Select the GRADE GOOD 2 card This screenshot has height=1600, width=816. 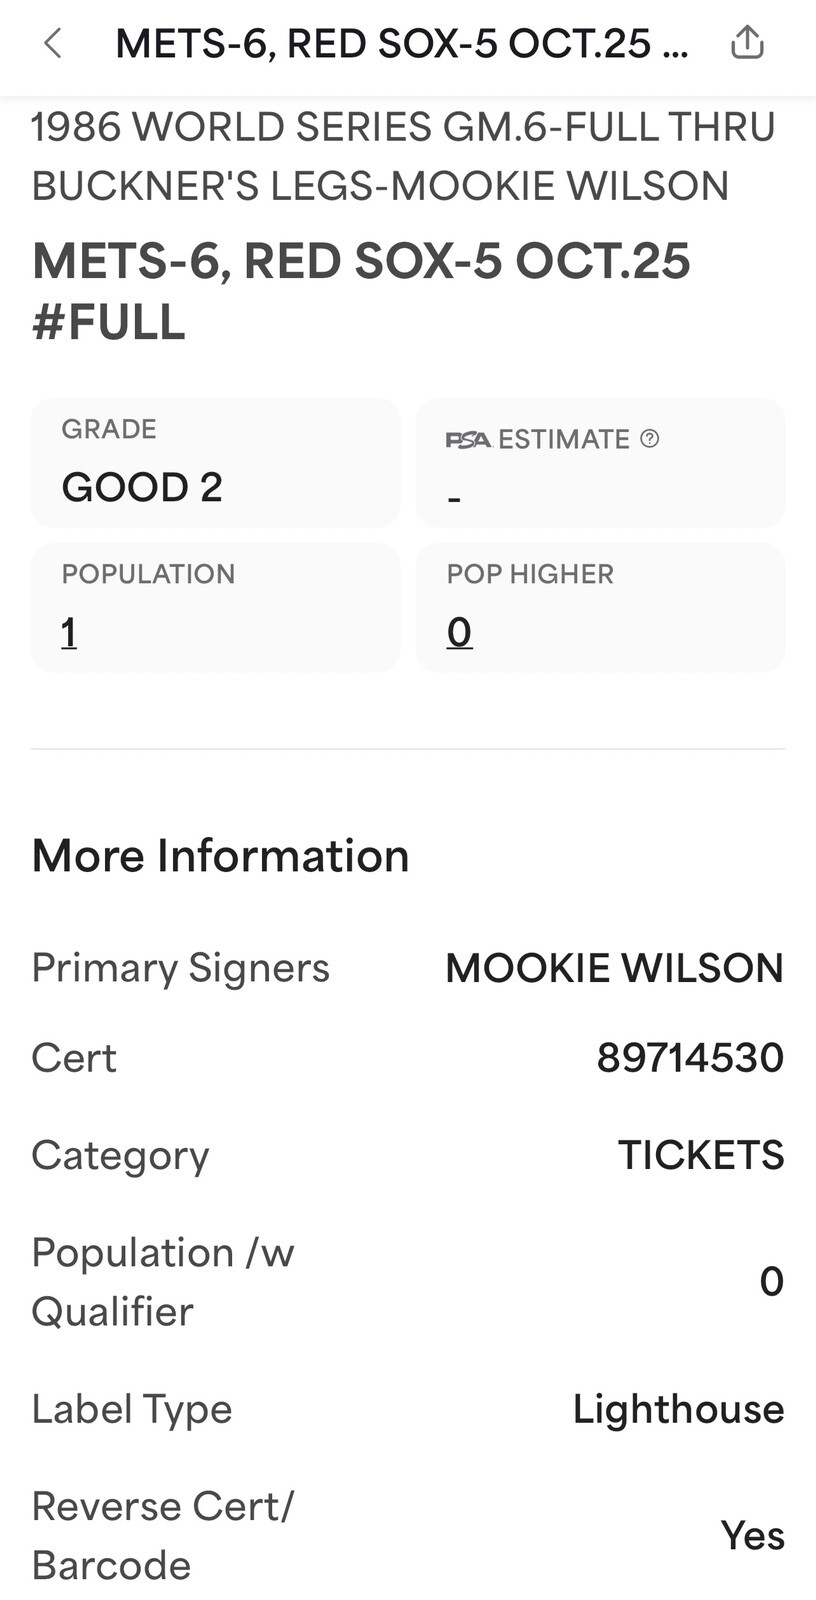[216, 462]
